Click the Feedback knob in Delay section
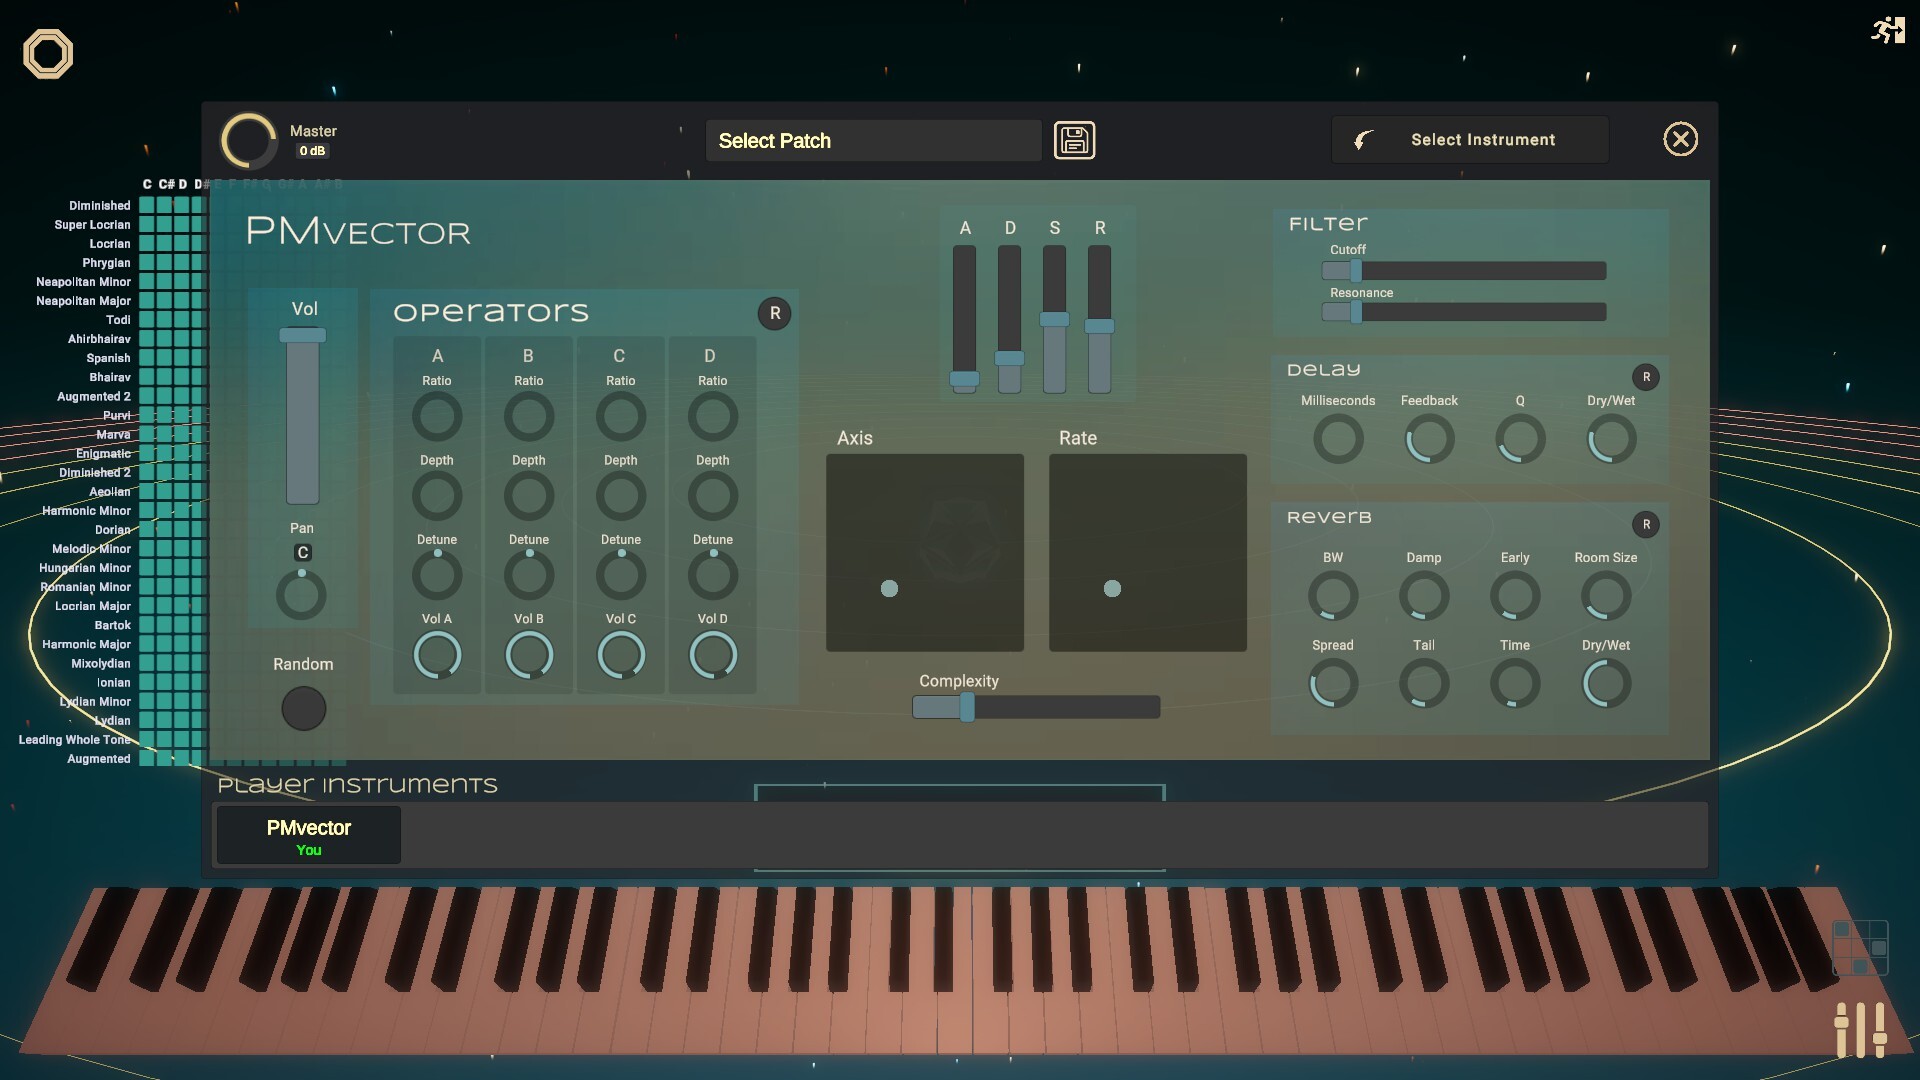The width and height of the screenshot is (1920, 1080). pyautogui.click(x=1428, y=439)
